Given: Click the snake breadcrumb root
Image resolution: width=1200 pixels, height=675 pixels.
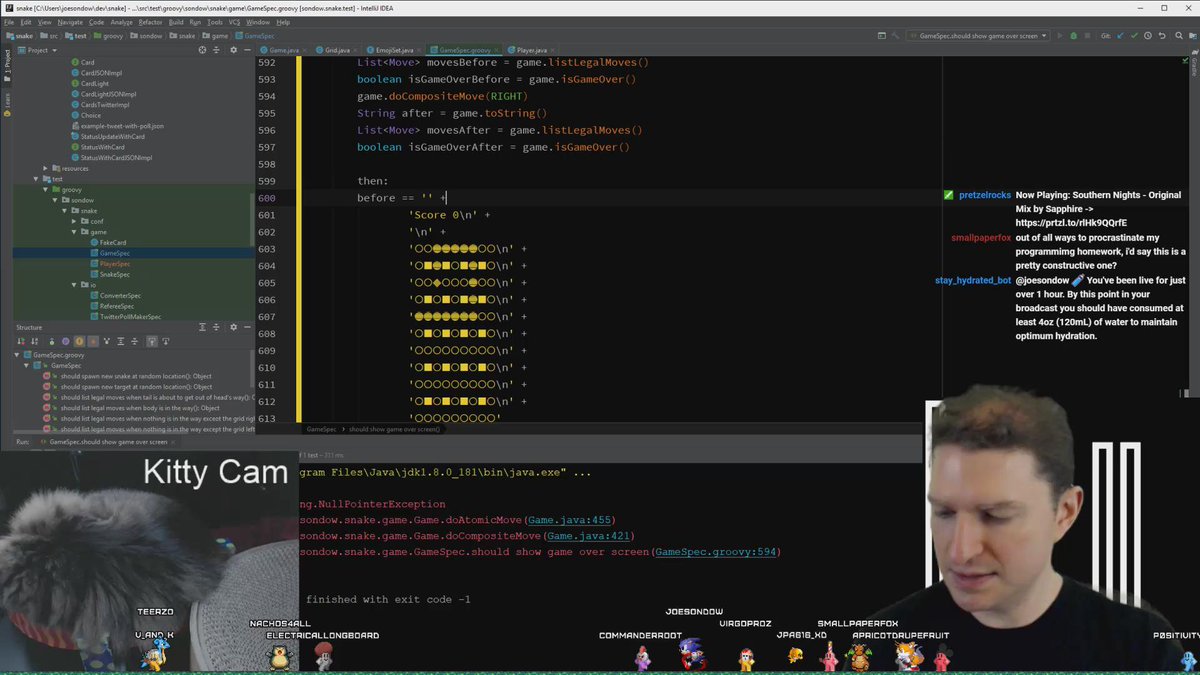Looking at the screenshot, I should pos(20,36).
